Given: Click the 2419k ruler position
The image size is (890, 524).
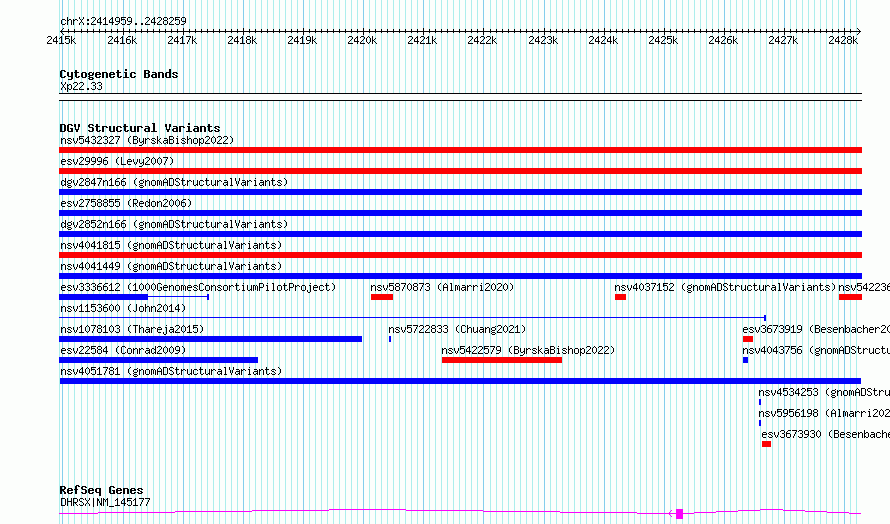Looking at the screenshot, I should (x=302, y=40).
